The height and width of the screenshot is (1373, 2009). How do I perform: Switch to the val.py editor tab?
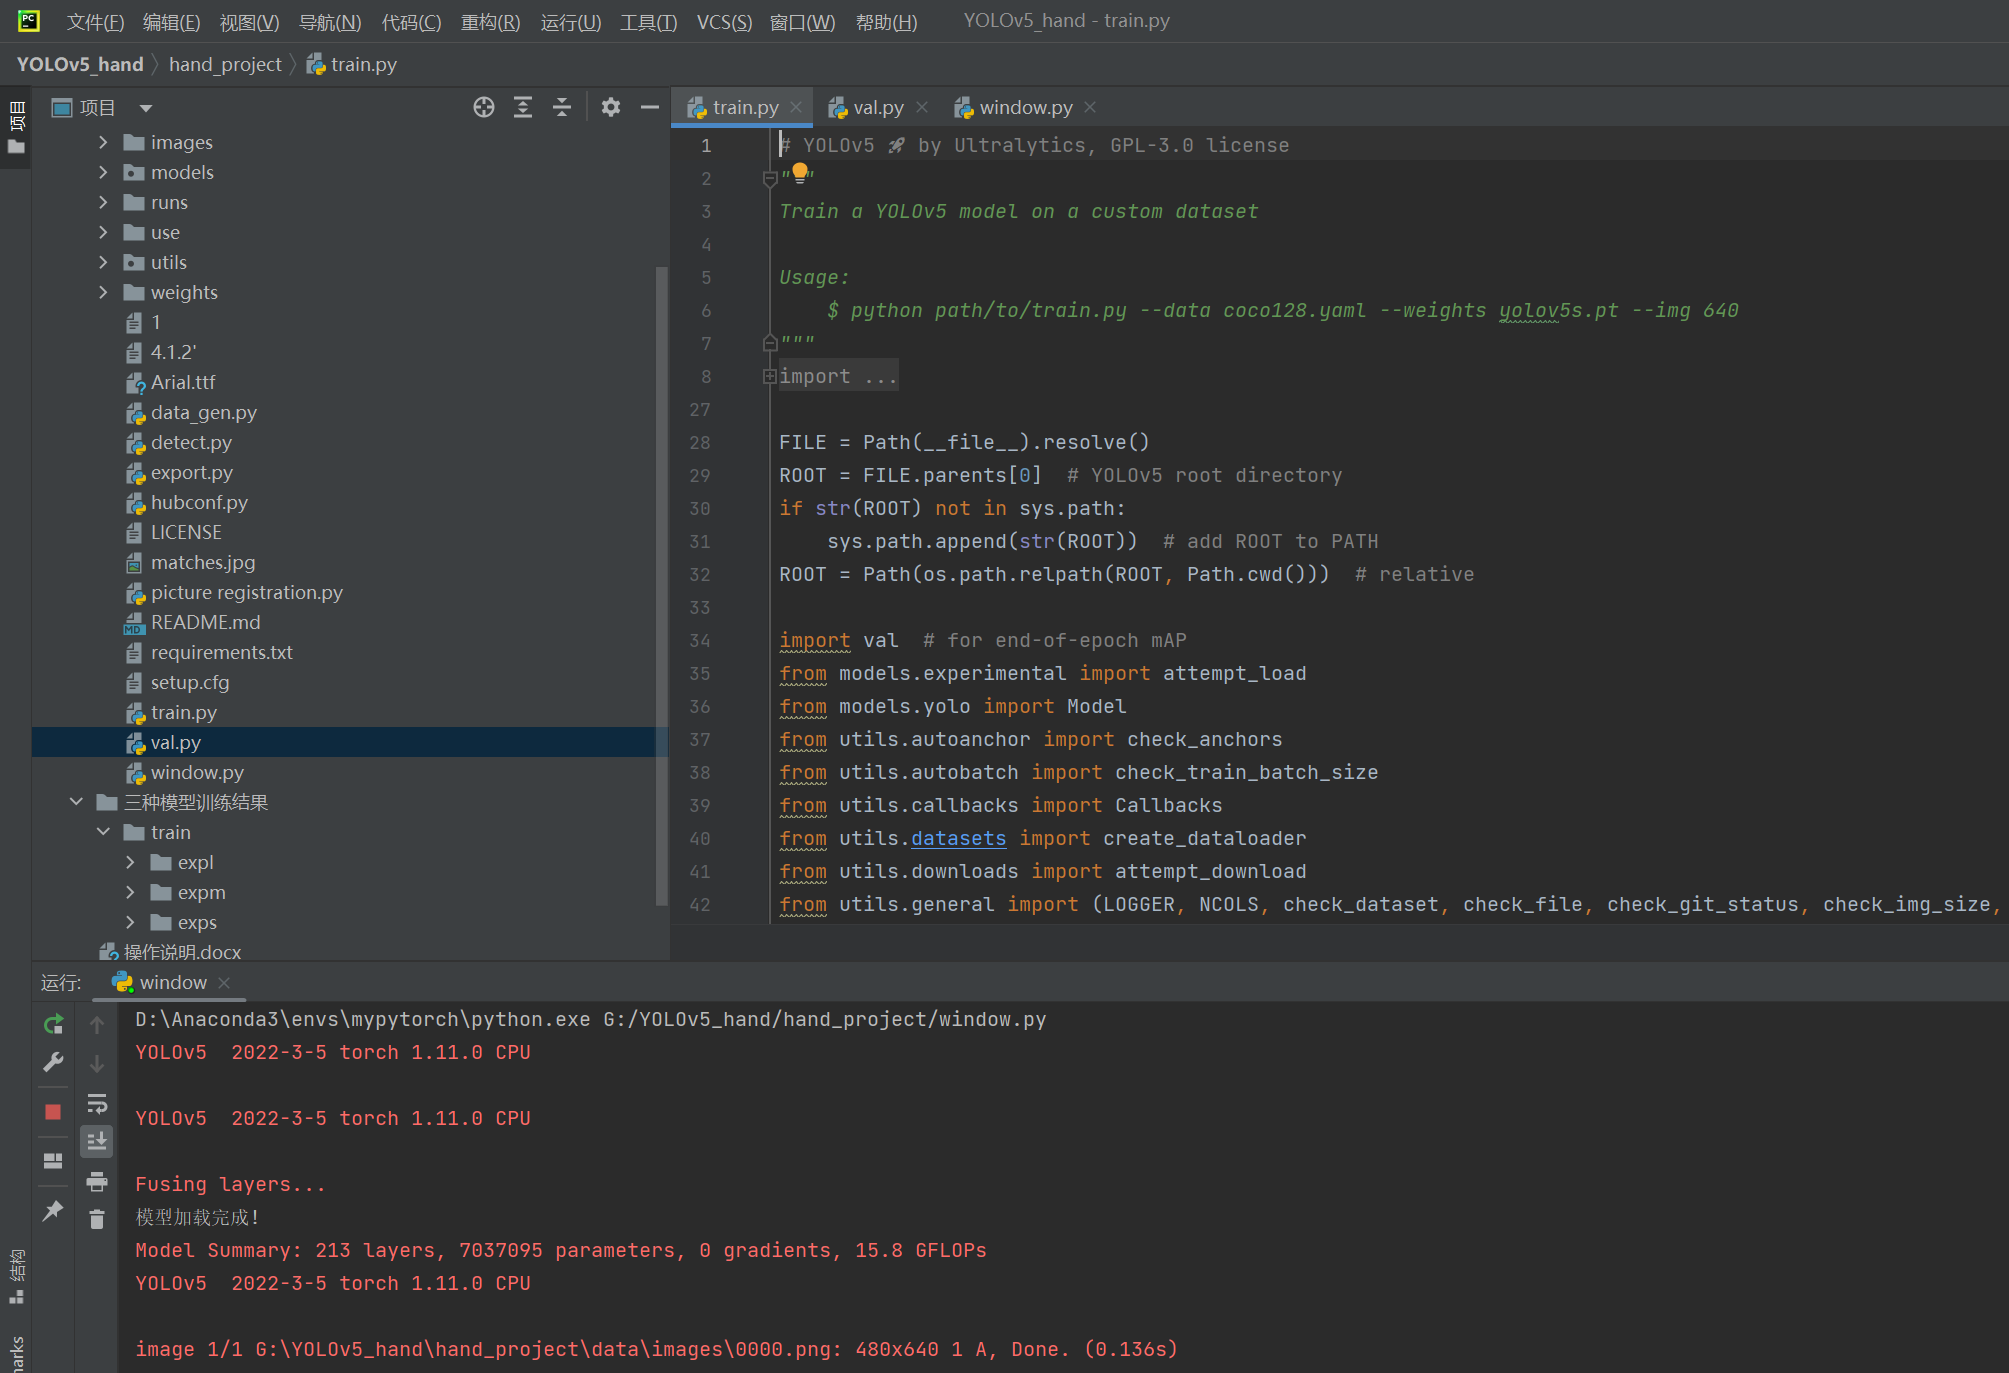click(877, 107)
